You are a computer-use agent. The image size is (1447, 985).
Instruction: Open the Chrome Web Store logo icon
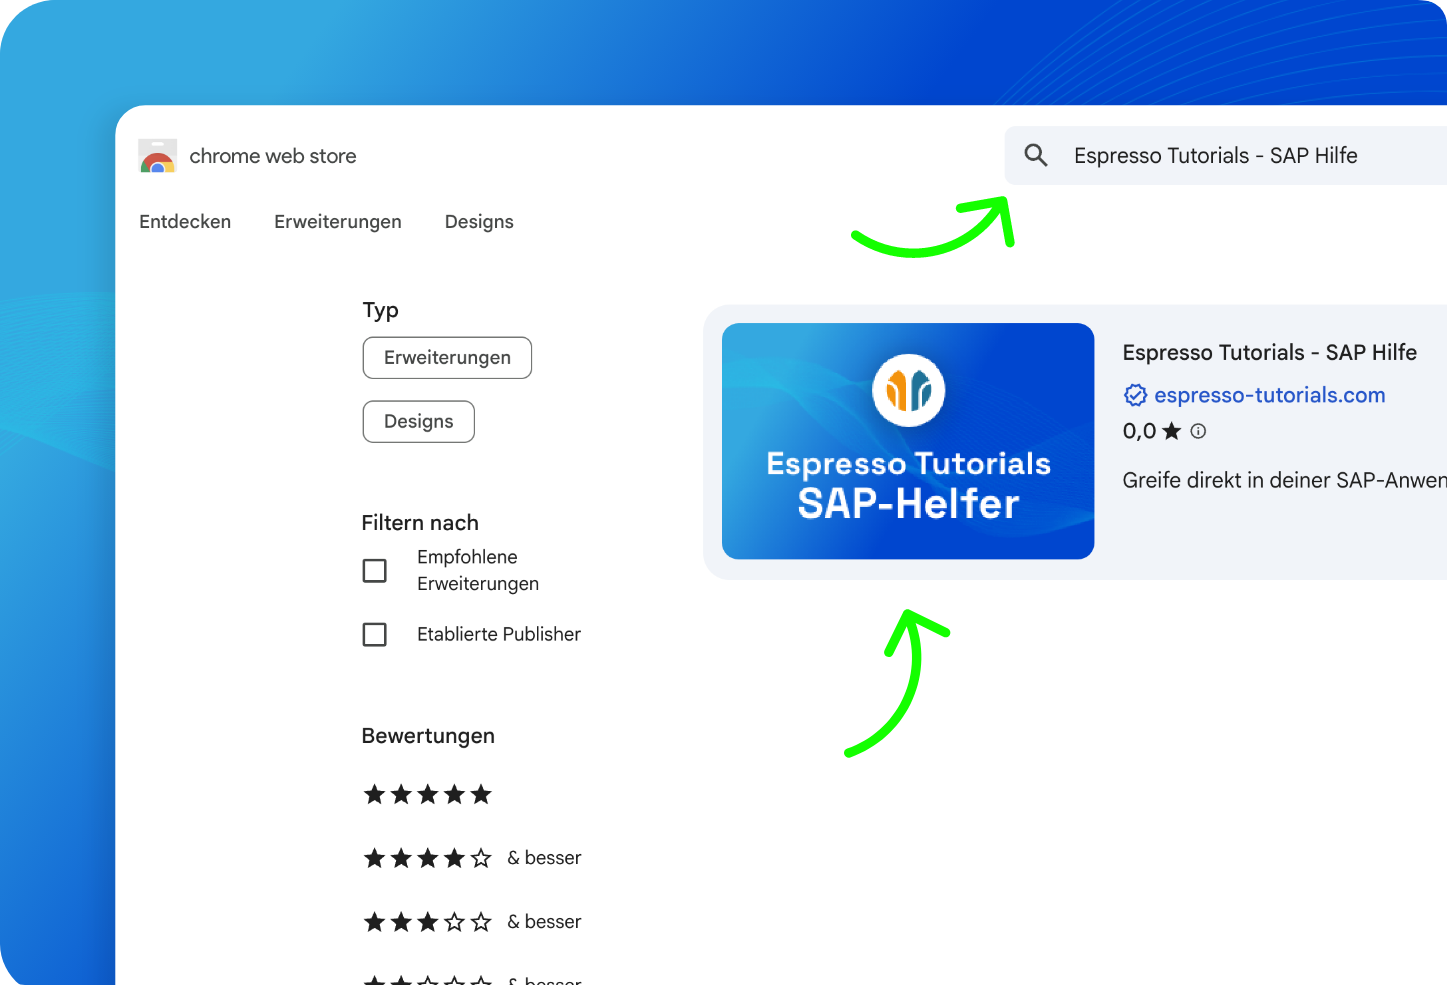[x=157, y=156]
